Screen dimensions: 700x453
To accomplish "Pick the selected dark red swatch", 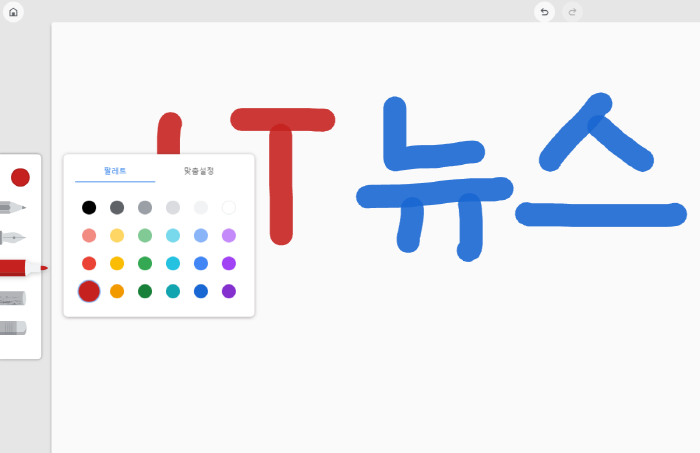I will (x=89, y=291).
